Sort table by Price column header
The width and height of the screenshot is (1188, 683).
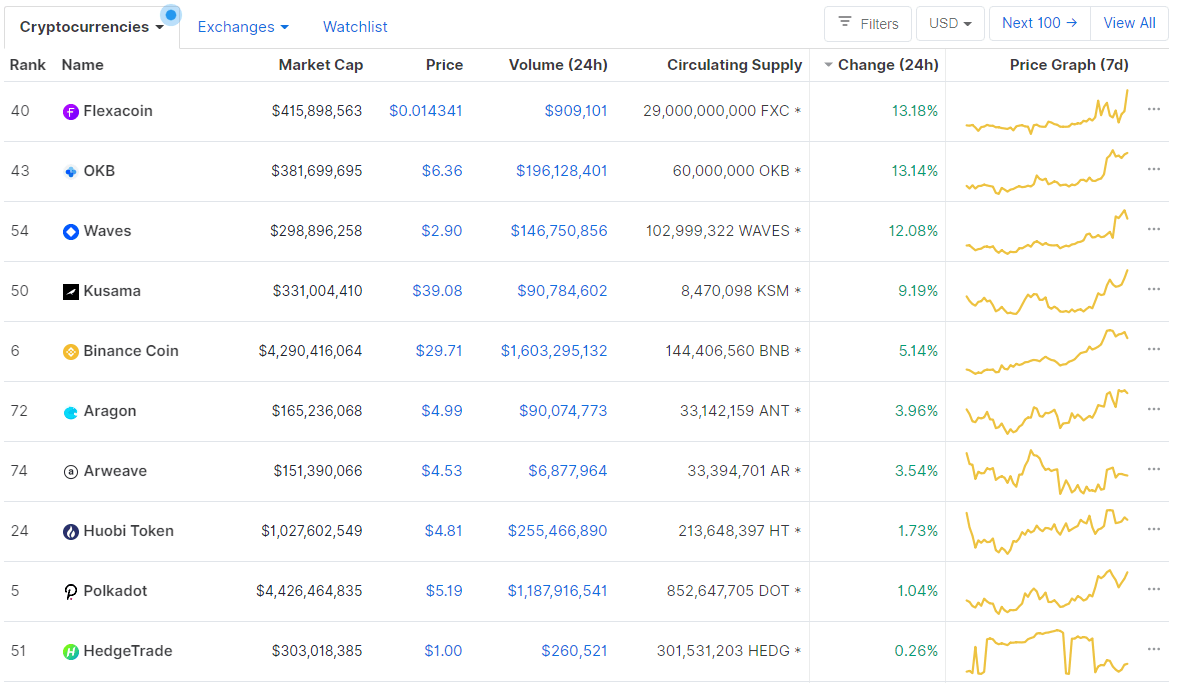(444, 65)
